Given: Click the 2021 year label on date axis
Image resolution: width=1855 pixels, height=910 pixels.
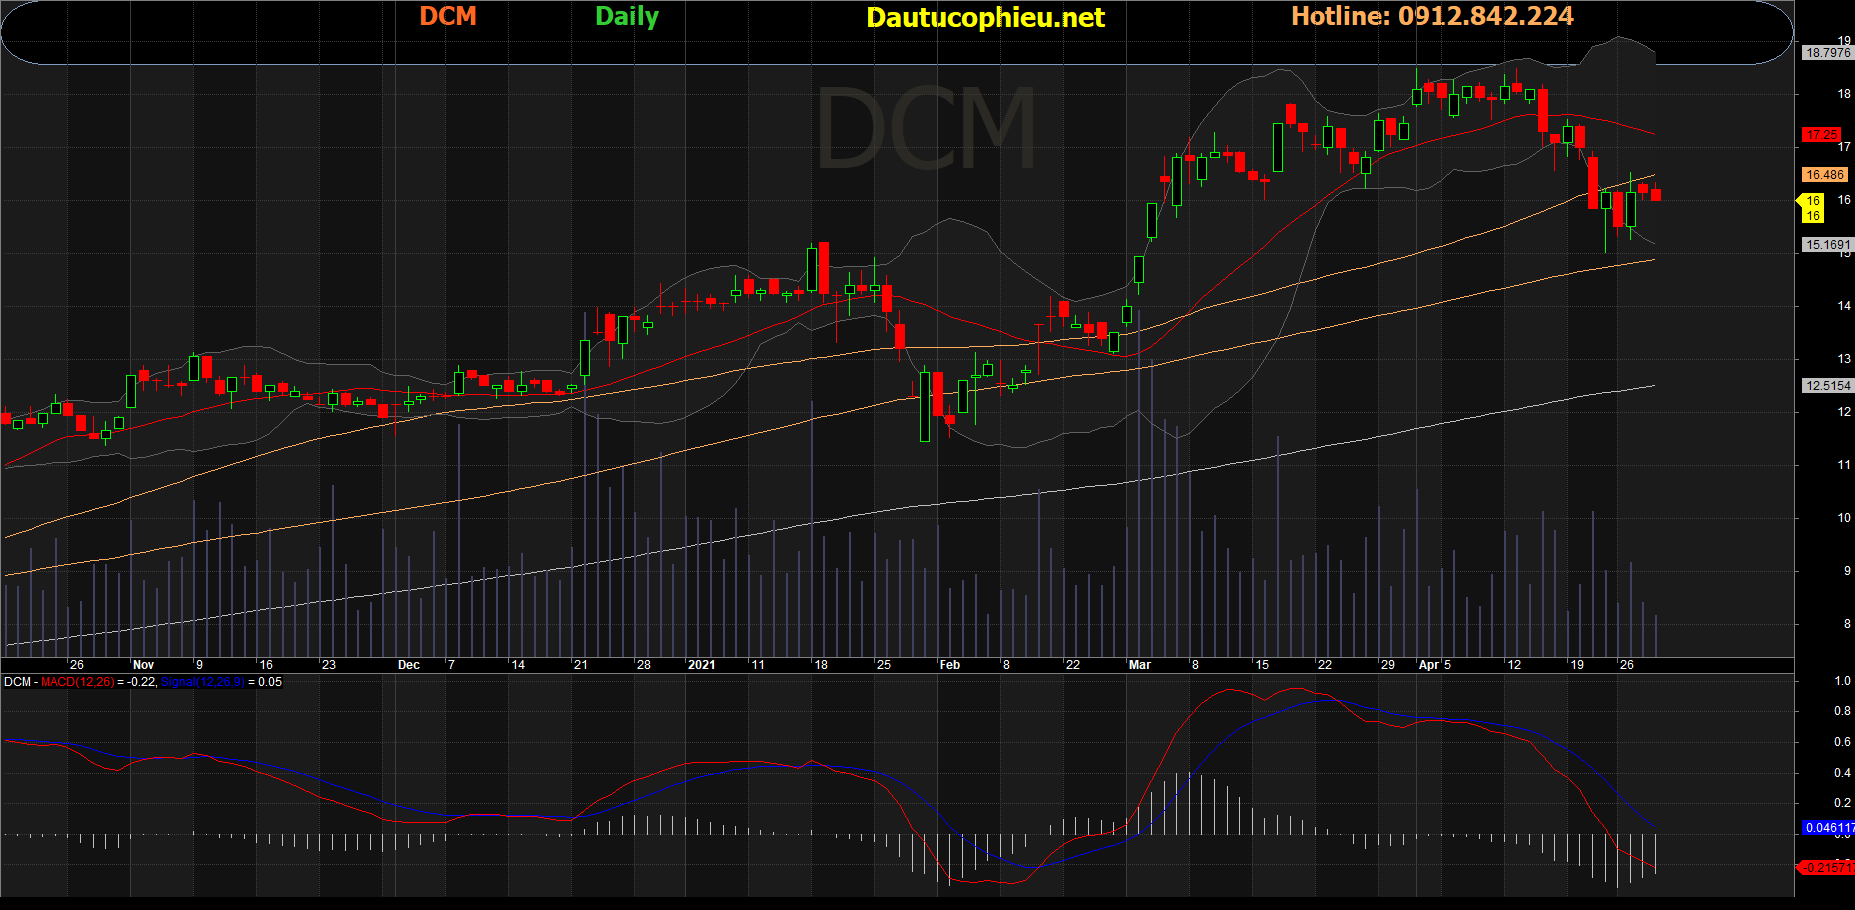Looking at the screenshot, I should [x=701, y=665].
